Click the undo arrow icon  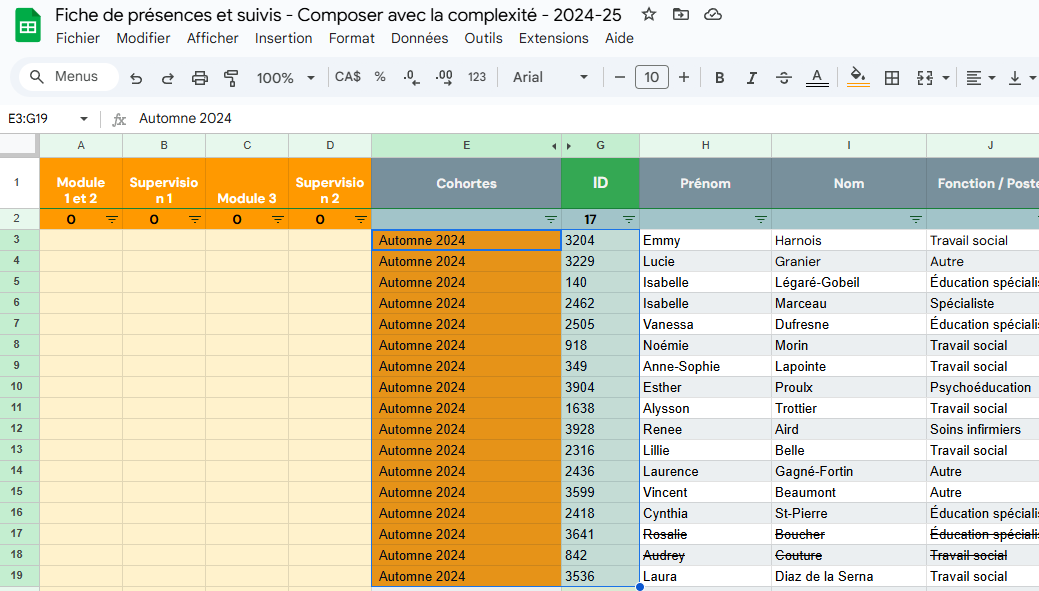pos(136,78)
